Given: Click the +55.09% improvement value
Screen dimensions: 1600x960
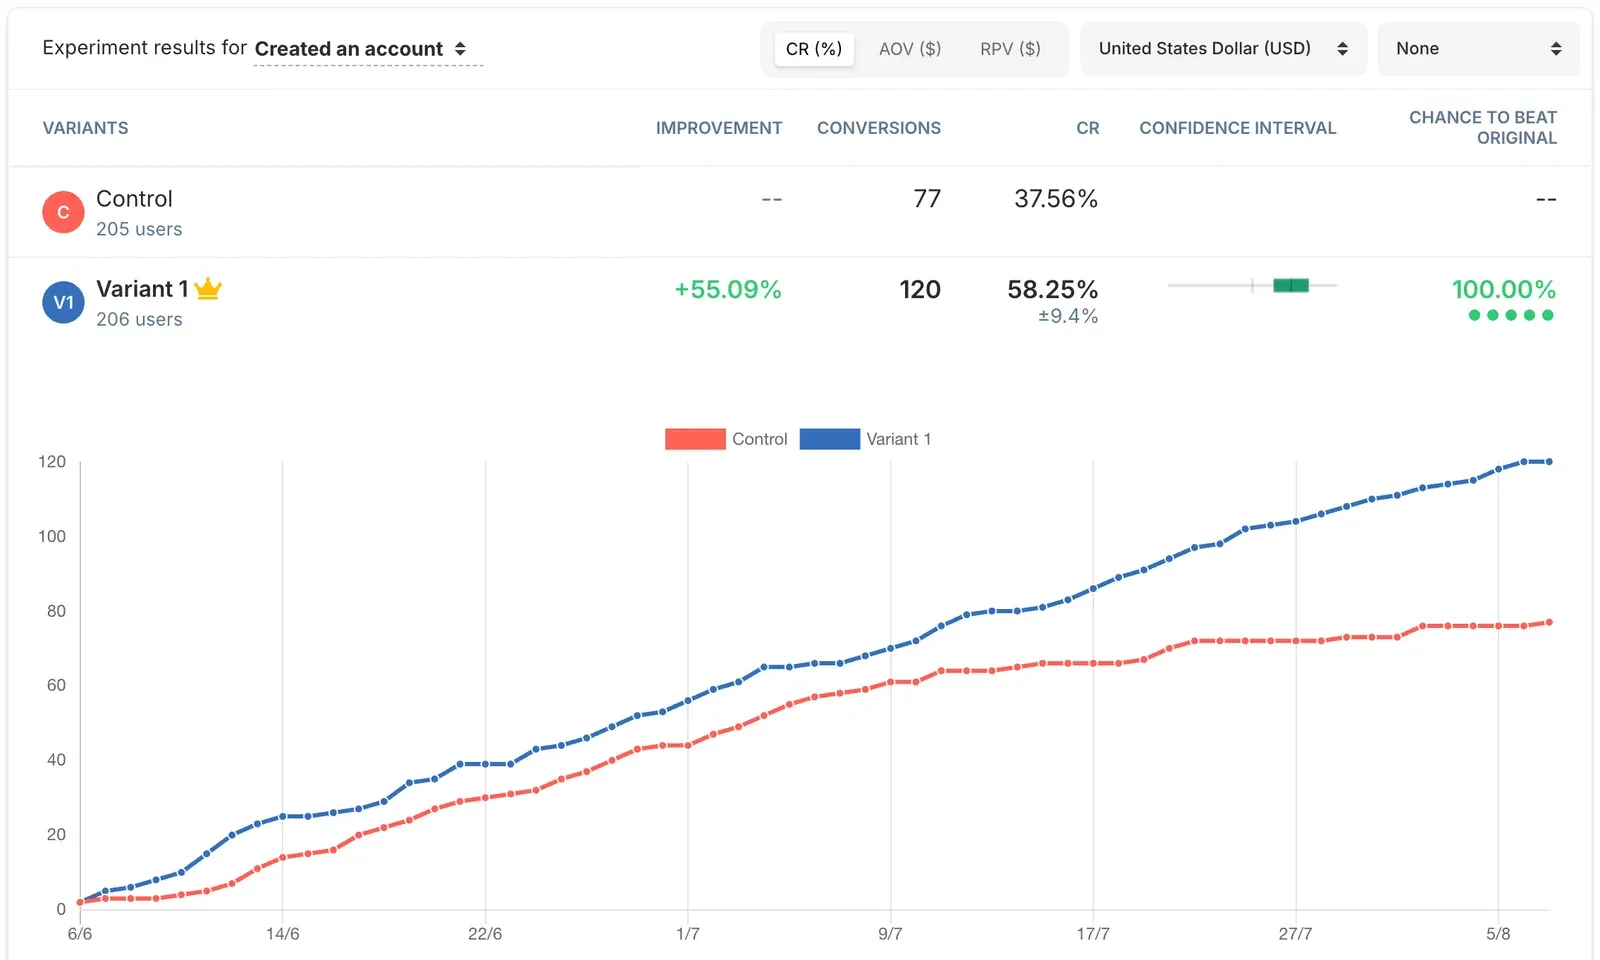Looking at the screenshot, I should pyautogui.click(x=728, y=290).
